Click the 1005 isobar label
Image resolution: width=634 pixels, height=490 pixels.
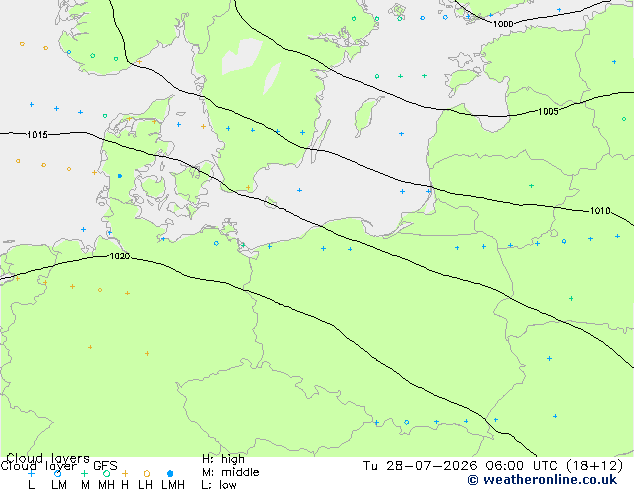[548, 112]
